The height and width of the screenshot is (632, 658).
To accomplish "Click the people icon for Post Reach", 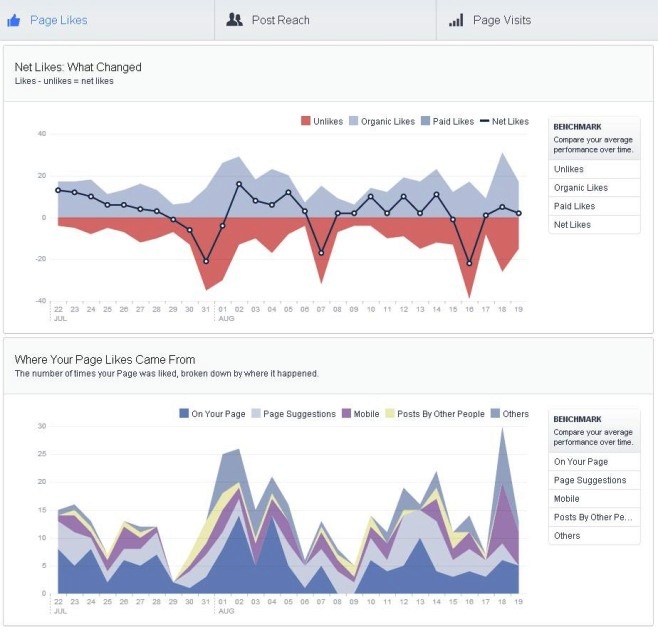I will pyautogui.click(x=234, y=20).
